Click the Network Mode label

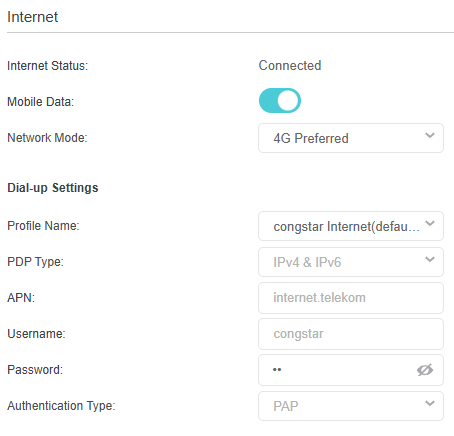[x=47, y=138]
